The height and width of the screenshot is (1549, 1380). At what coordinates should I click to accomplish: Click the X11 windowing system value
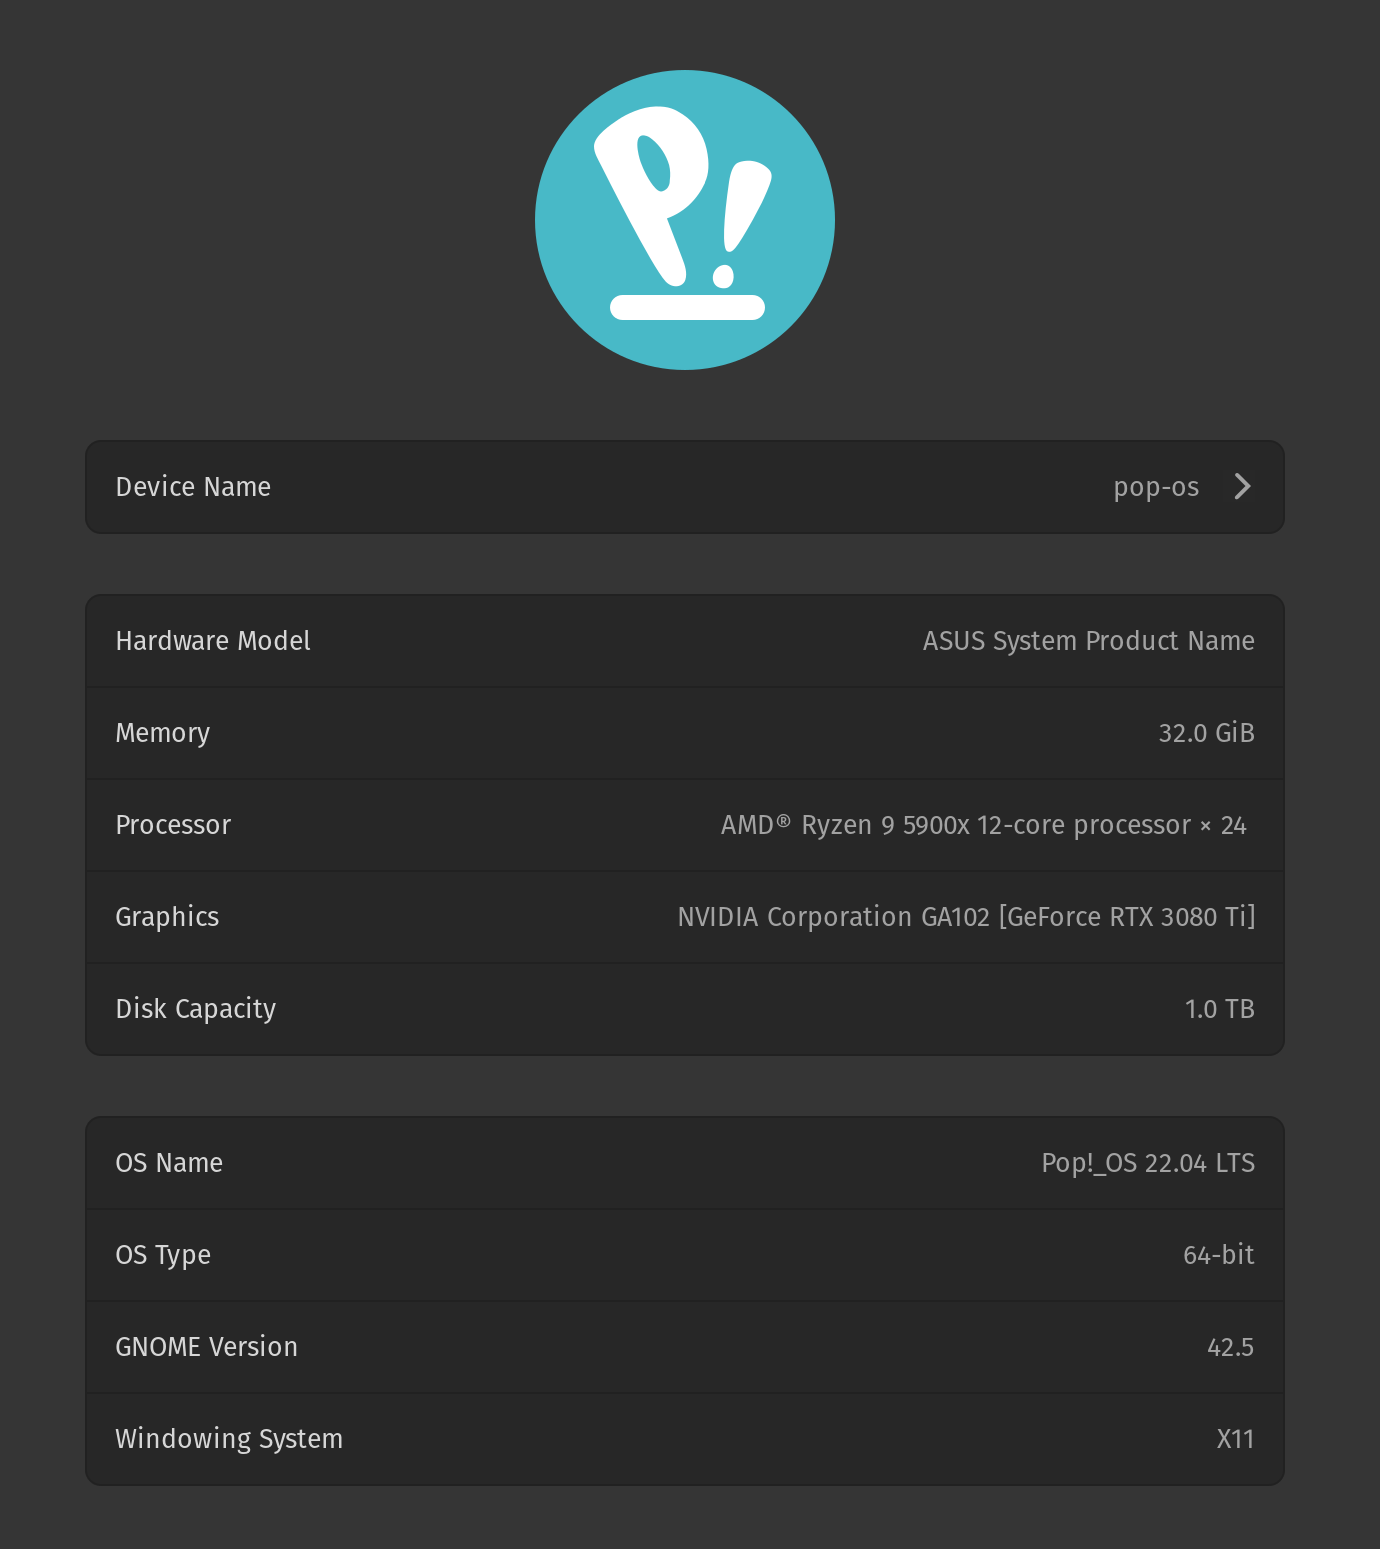click(x=1236, y=1438)
